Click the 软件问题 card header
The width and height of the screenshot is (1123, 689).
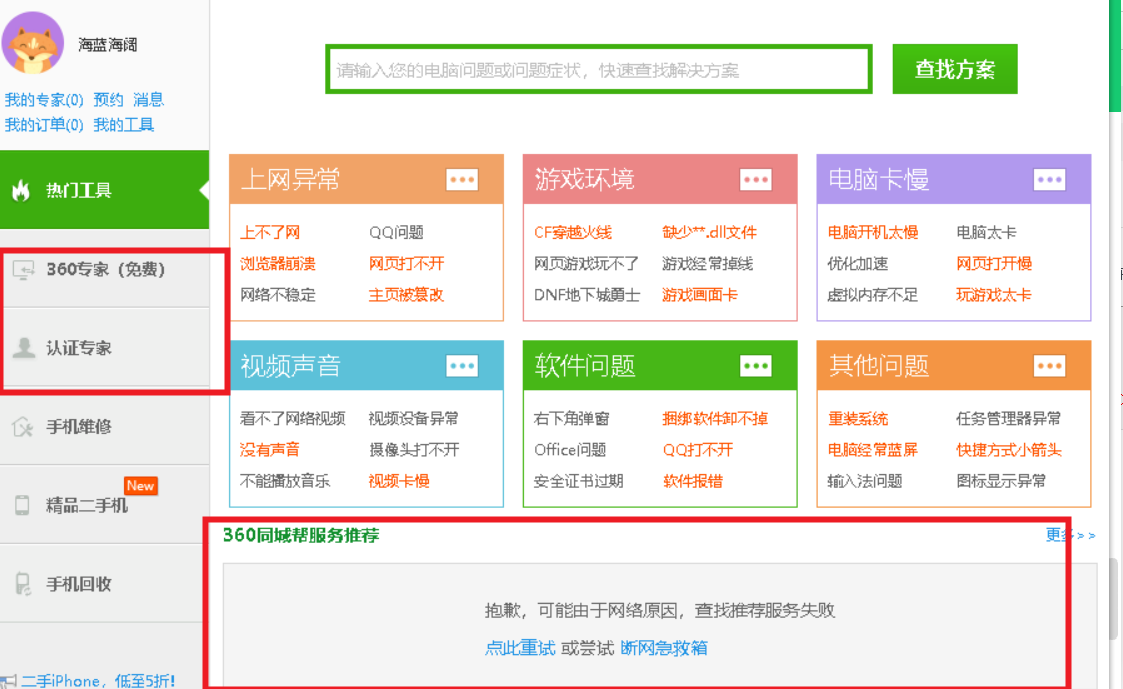coord(660,365)
